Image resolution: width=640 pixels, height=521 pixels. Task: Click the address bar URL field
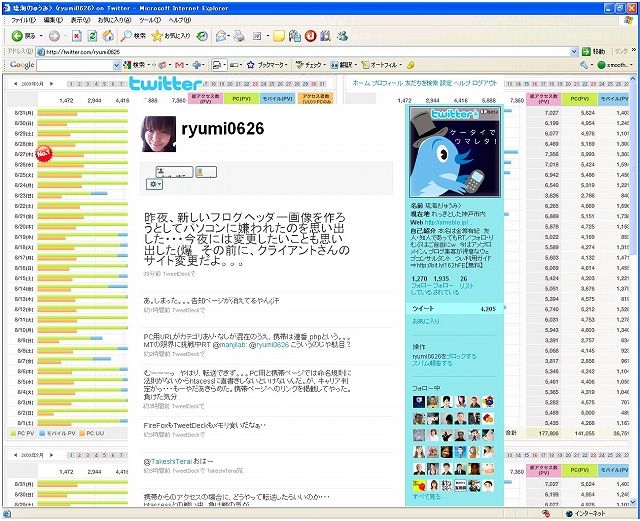pyautogui.click(x=303, y=51)
